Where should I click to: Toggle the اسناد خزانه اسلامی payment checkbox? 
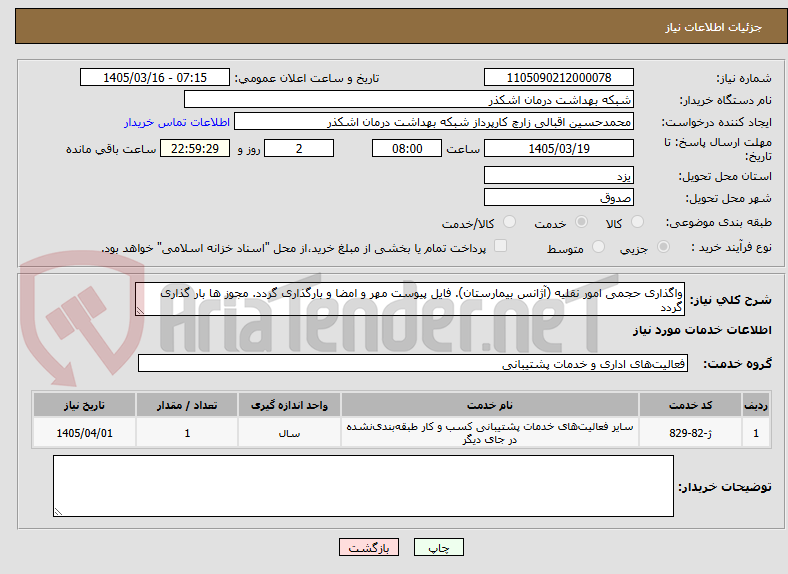click(501, 246)
